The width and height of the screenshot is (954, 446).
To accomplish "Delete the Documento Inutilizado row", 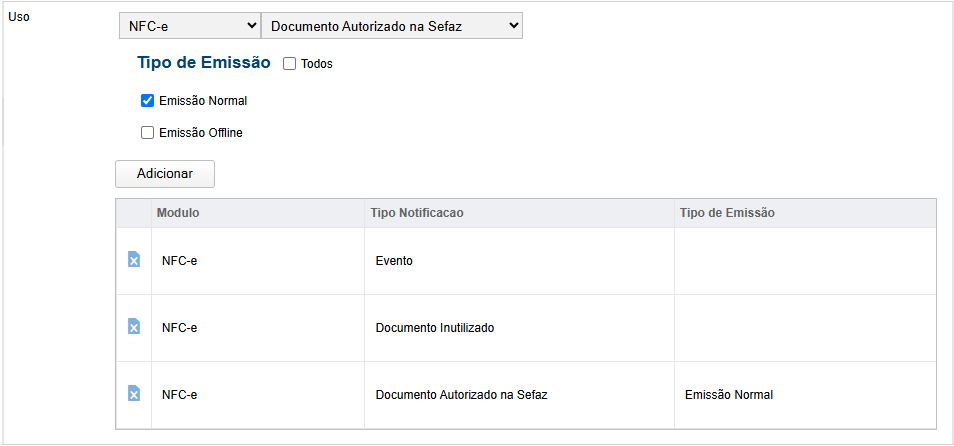I will point(134,327).
